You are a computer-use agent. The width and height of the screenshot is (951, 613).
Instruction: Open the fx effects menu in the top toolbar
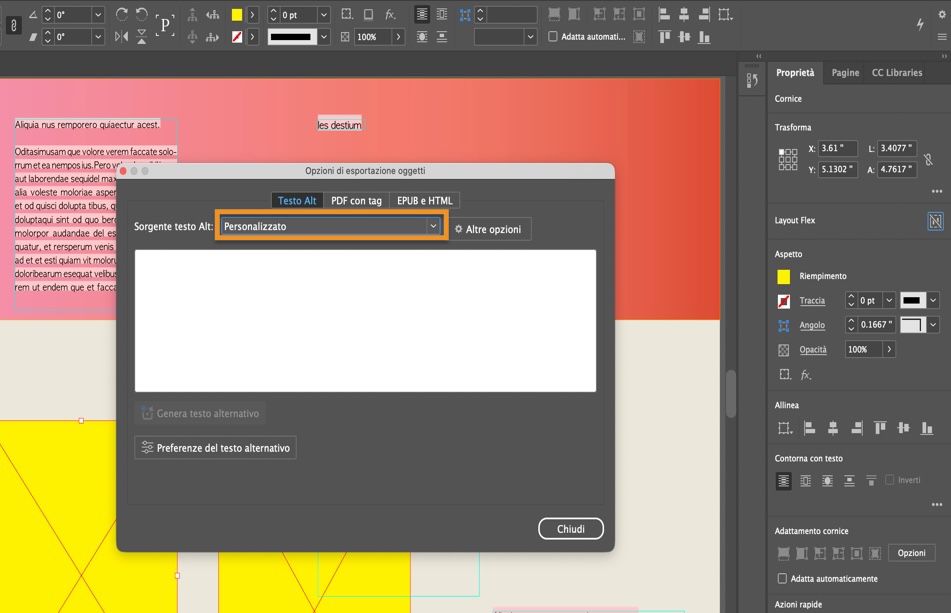pos(391,15)
